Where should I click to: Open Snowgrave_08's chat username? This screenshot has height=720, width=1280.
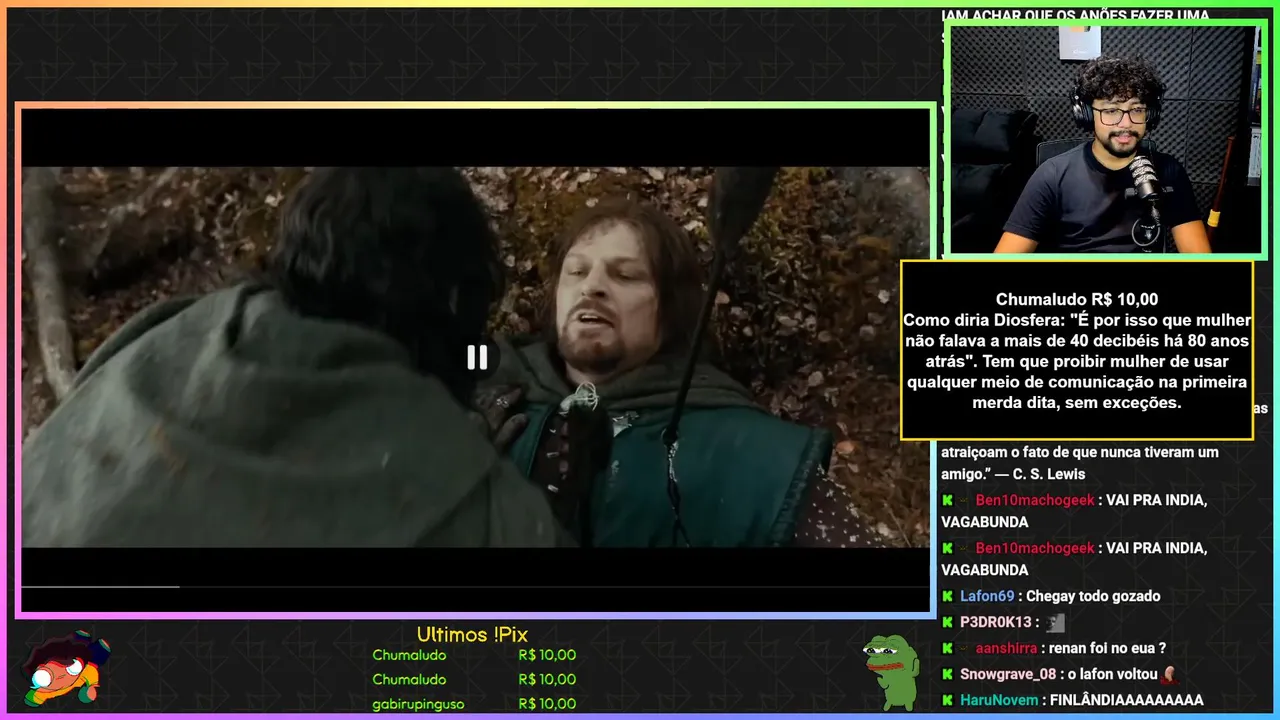click(1008, 674)
